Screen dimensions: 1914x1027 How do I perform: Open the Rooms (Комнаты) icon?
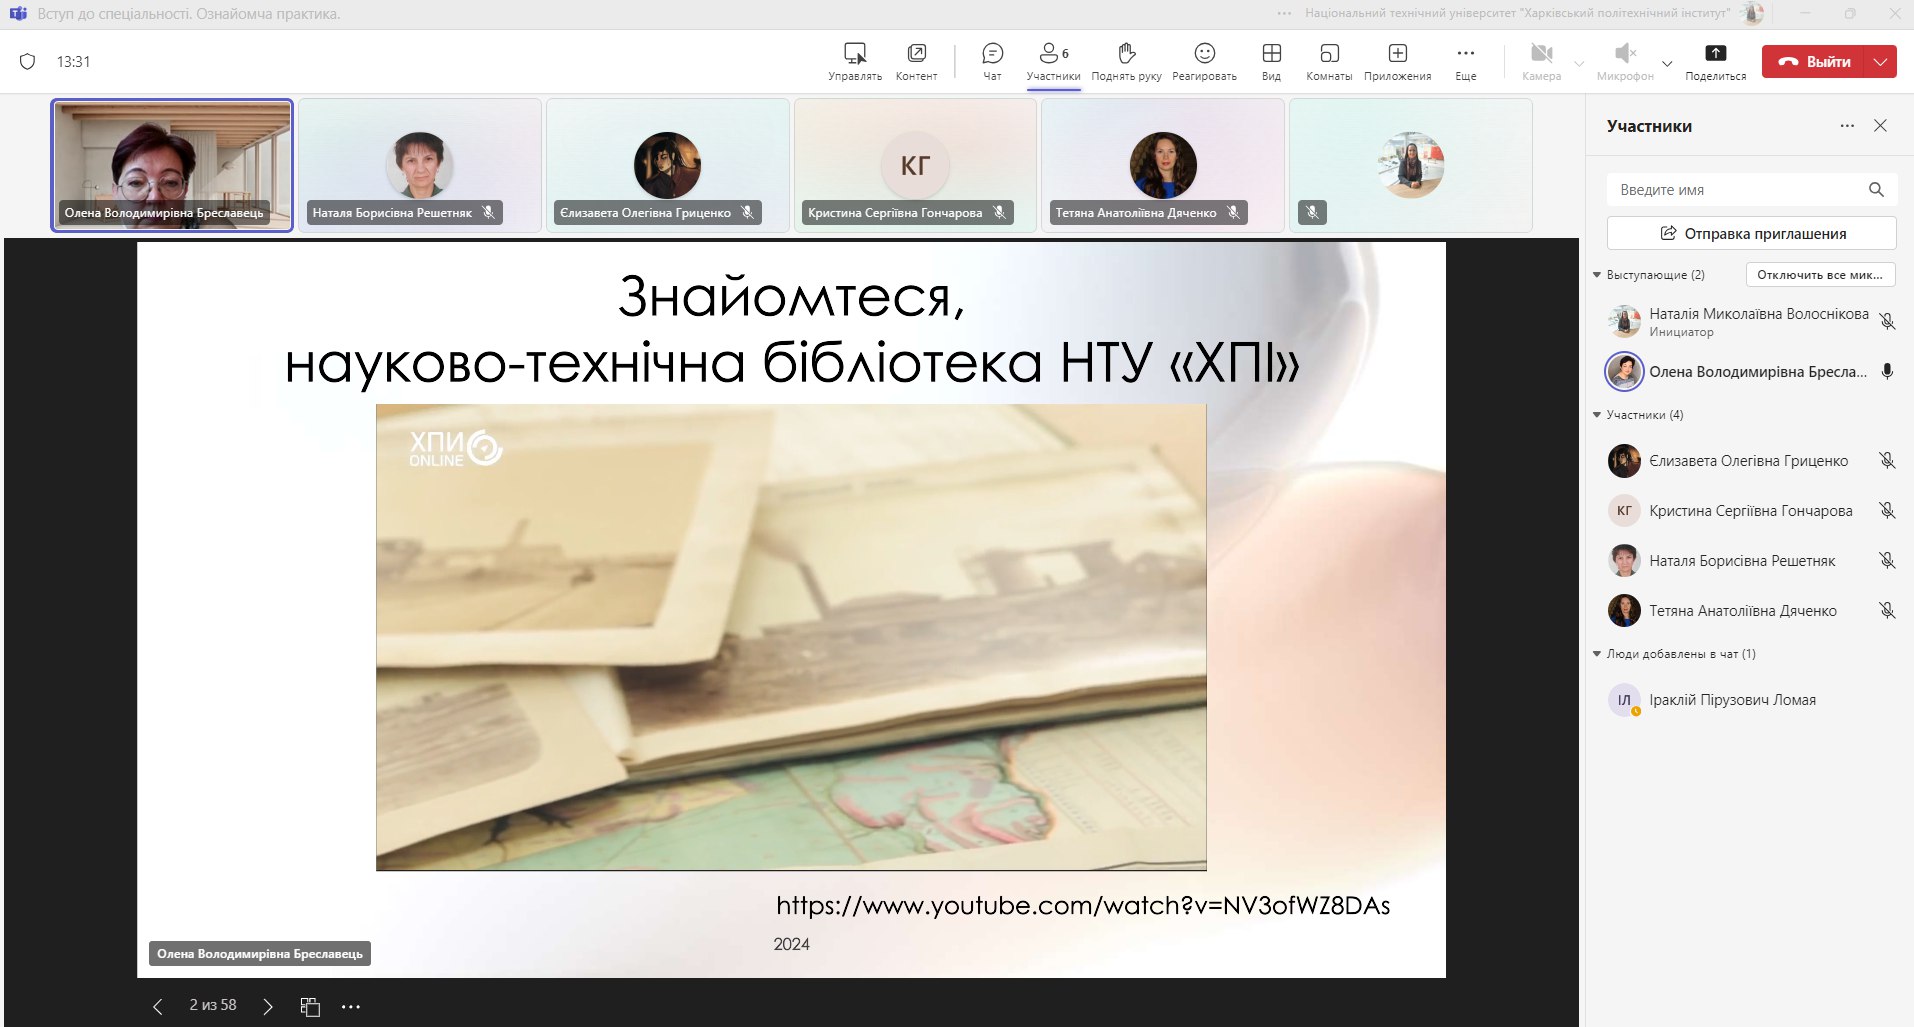(x=1329, y=54)
